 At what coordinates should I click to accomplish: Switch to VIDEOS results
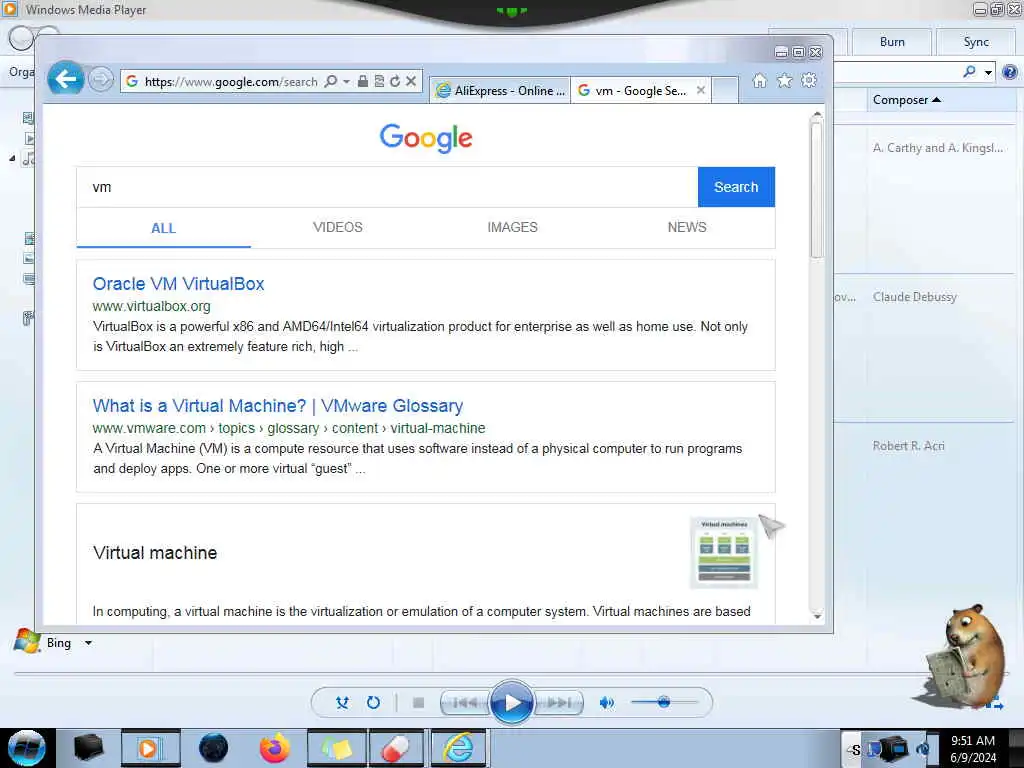coord(338,227)
